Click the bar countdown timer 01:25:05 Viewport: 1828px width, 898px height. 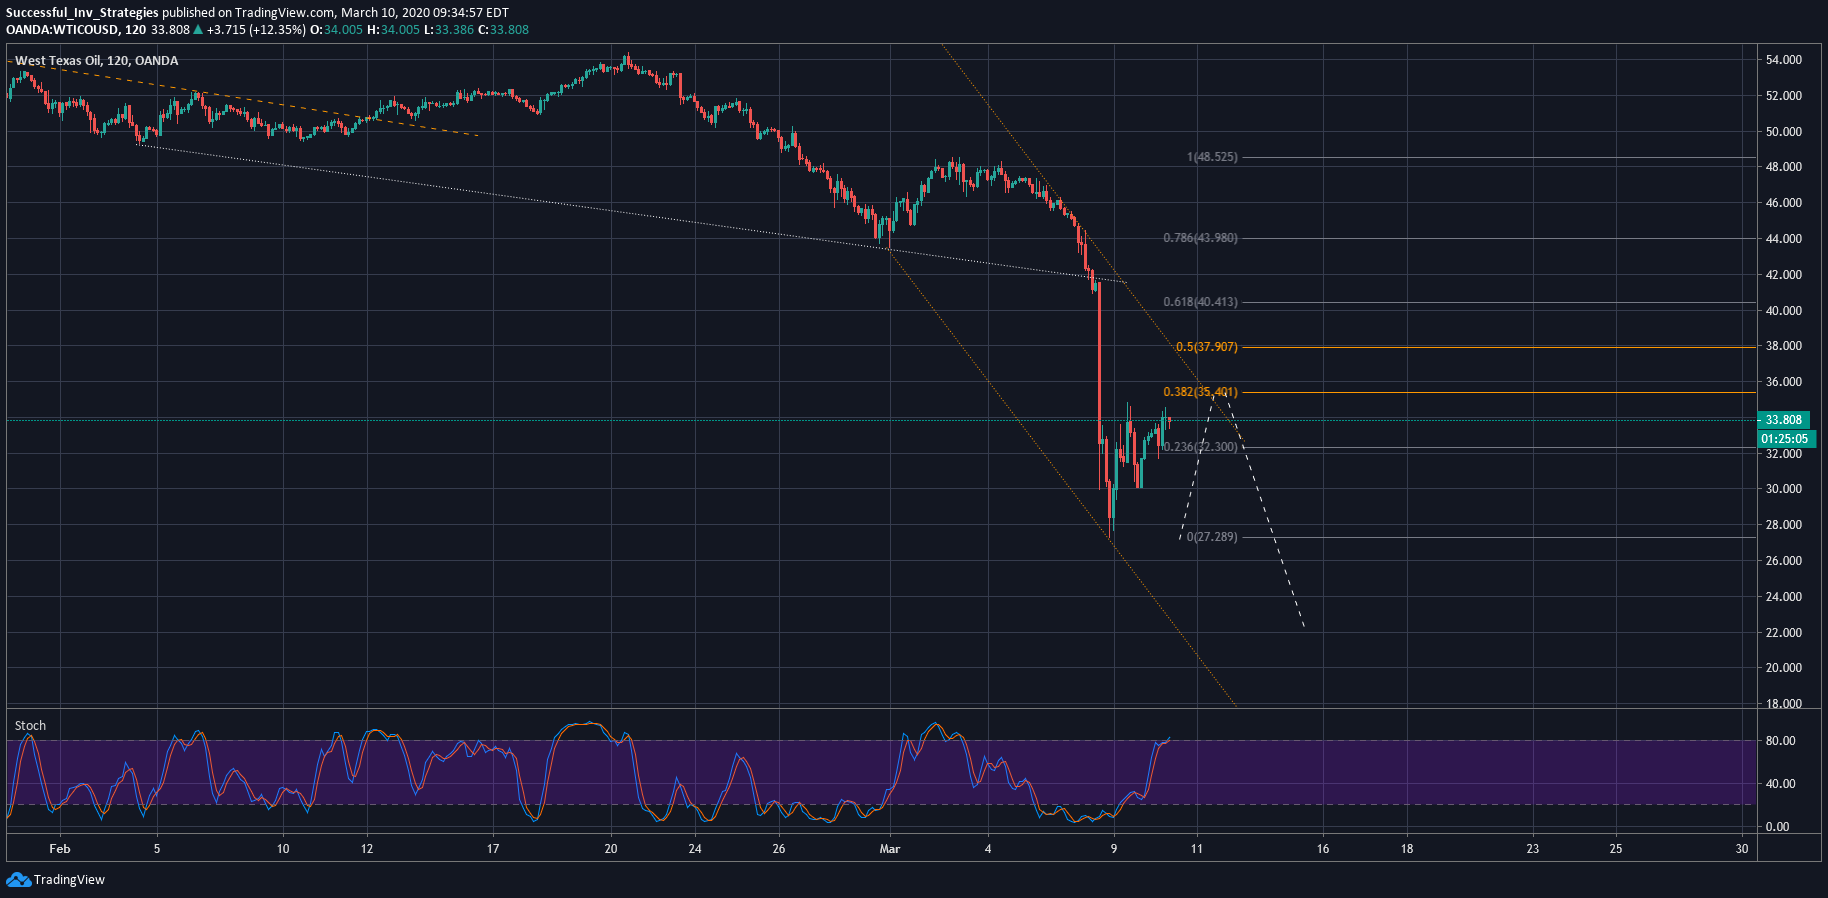pos(1786,439)
